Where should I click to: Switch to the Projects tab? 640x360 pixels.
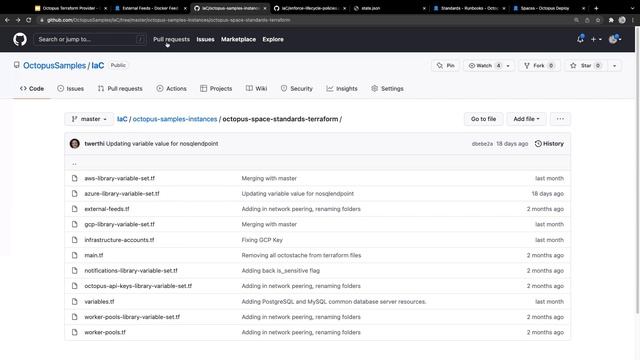[216, 88]
